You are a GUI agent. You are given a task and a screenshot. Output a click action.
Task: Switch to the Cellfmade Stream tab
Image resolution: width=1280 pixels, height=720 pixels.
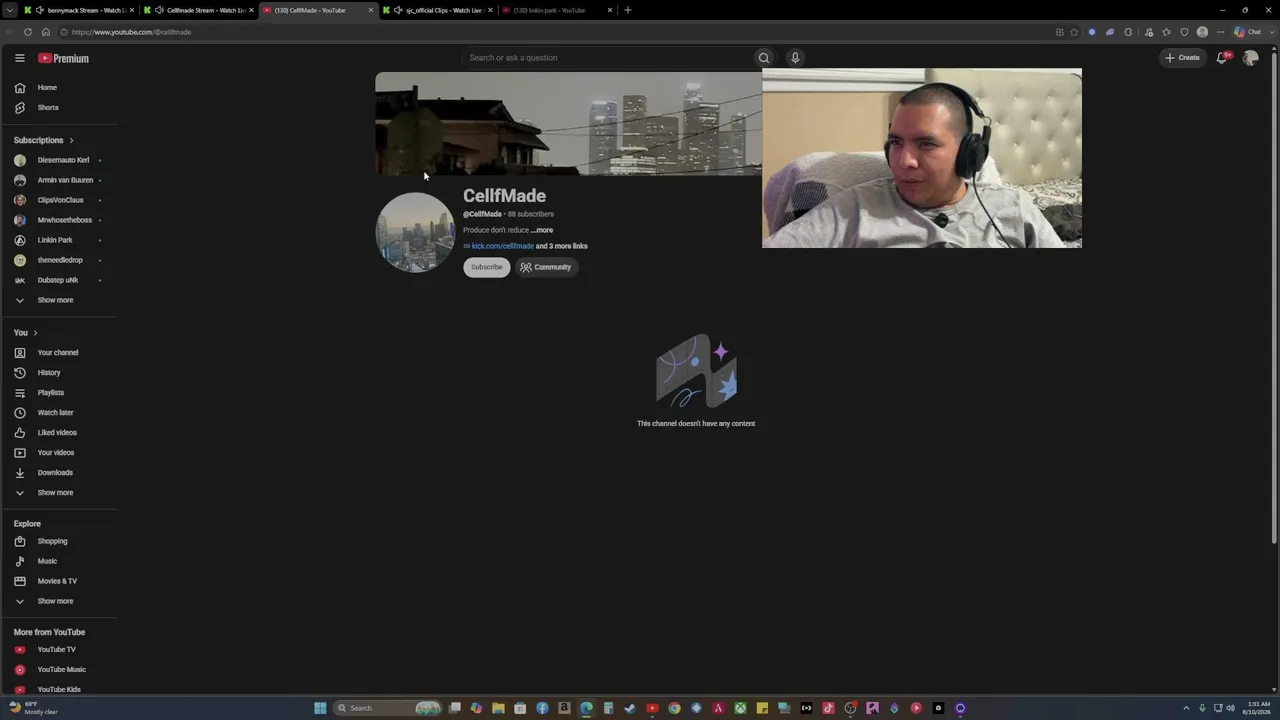pos(199,10)
